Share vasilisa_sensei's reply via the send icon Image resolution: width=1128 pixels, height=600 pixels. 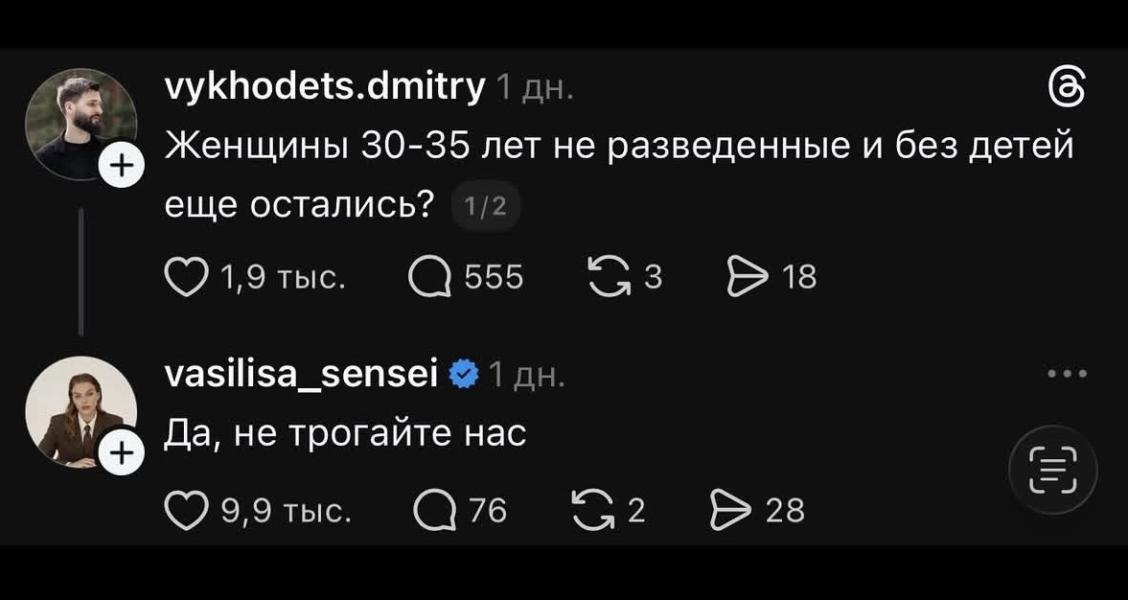coord(730,511)
